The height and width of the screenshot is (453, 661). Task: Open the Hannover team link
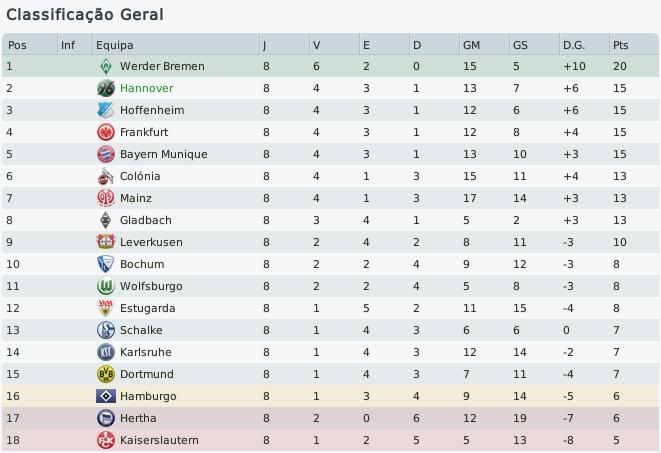(x=147, y=88)
